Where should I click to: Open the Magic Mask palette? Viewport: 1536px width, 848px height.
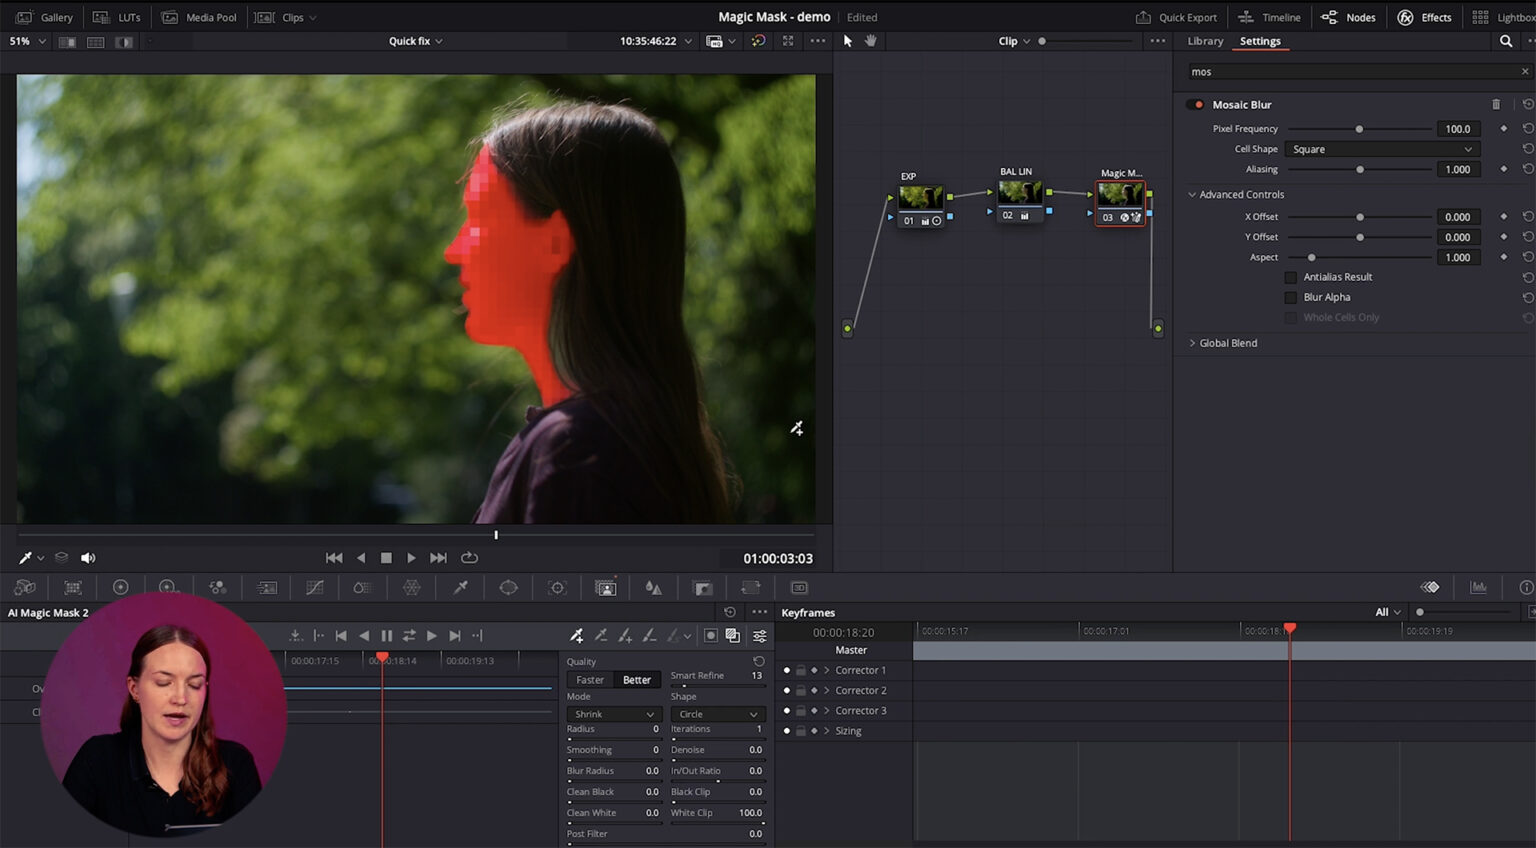[x=605, y=587]
